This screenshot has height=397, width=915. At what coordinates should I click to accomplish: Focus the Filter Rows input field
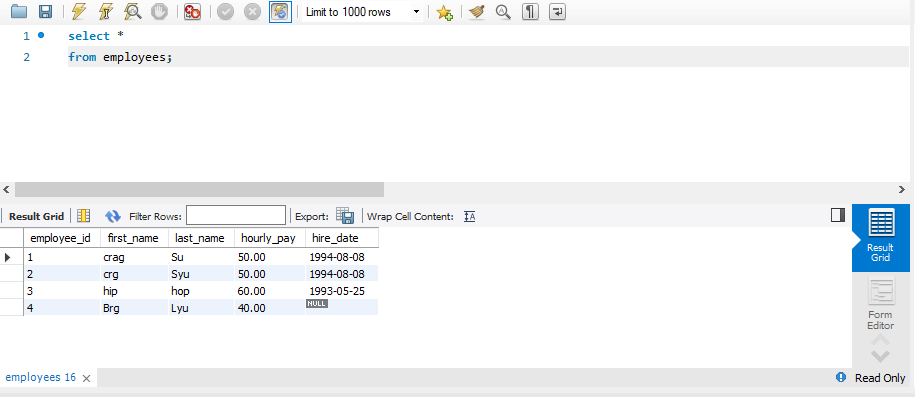[x=236, y=215]
